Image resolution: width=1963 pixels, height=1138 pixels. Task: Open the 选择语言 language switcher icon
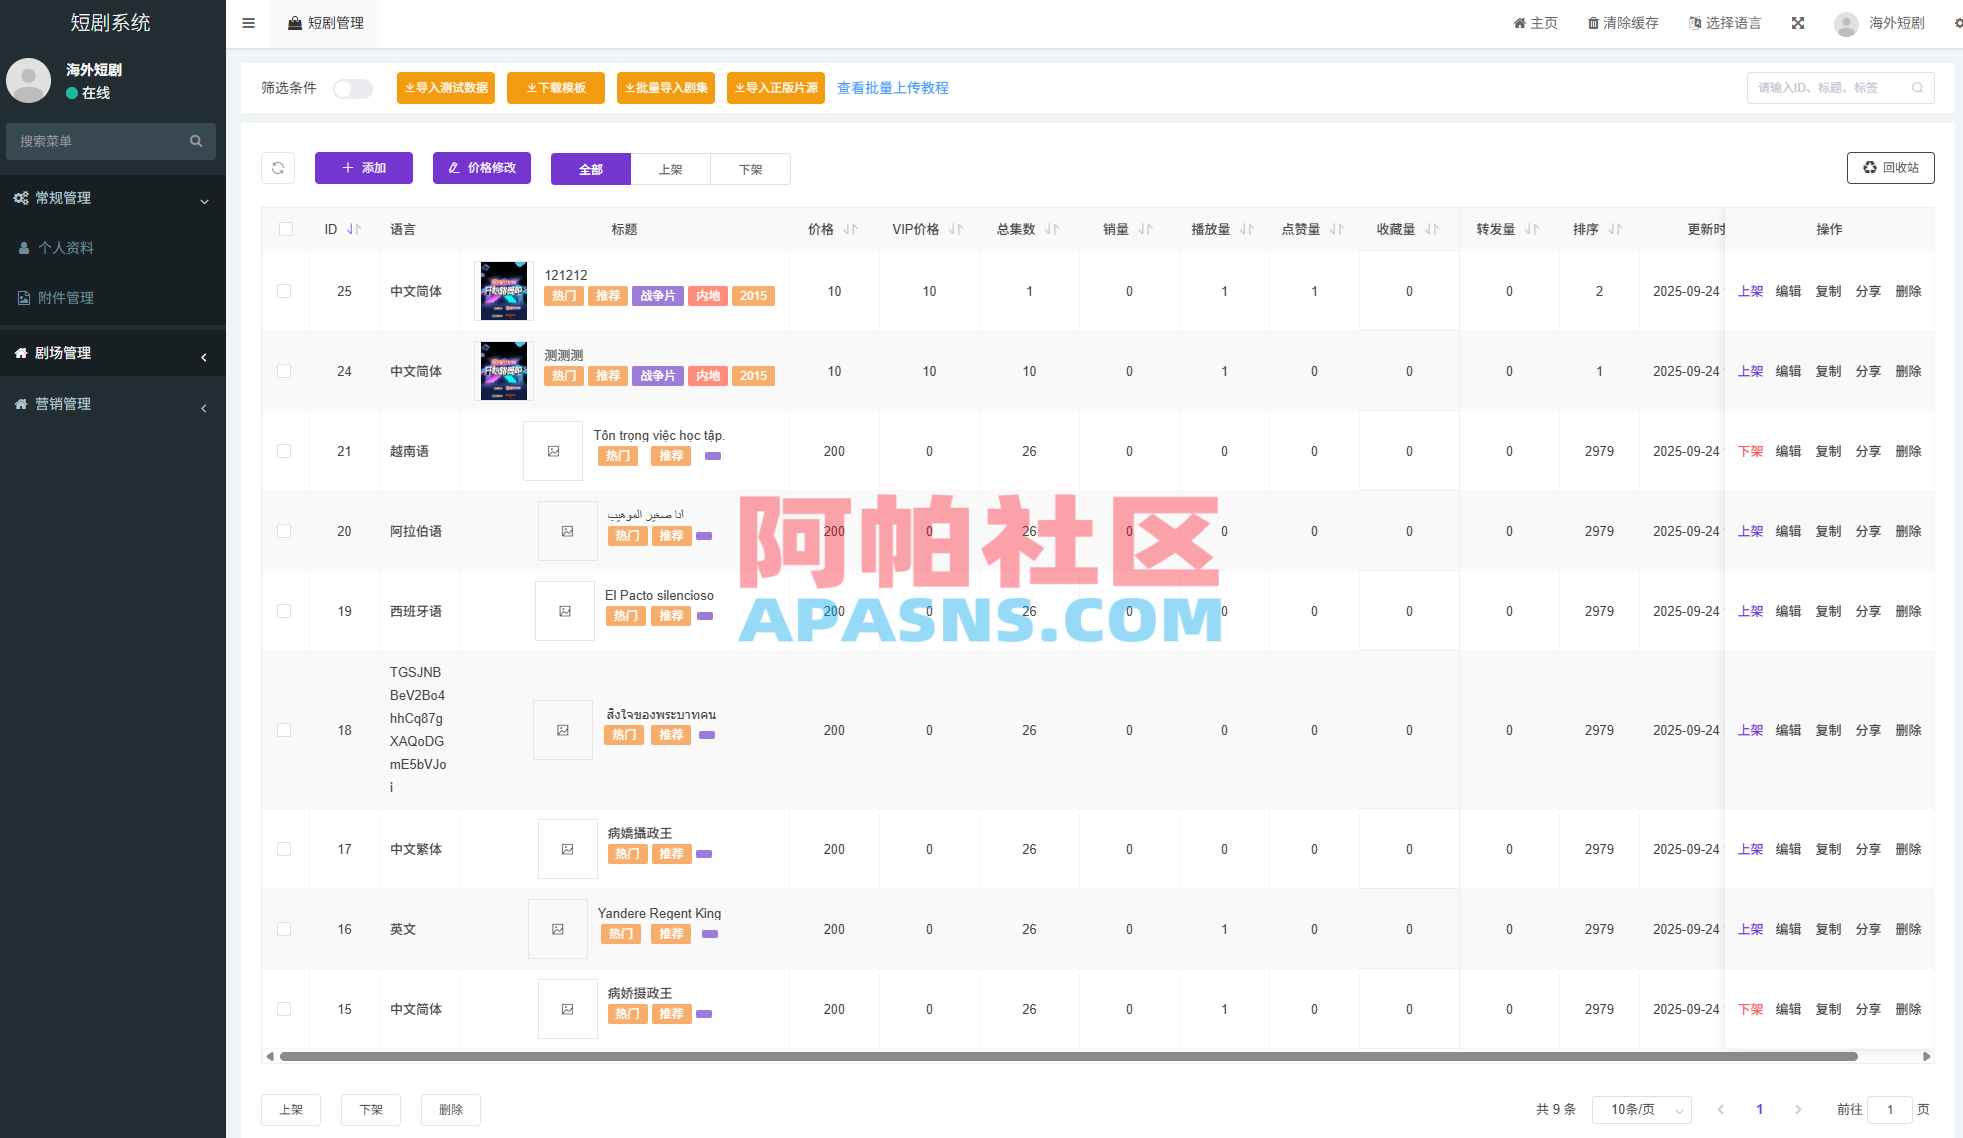1693,22
